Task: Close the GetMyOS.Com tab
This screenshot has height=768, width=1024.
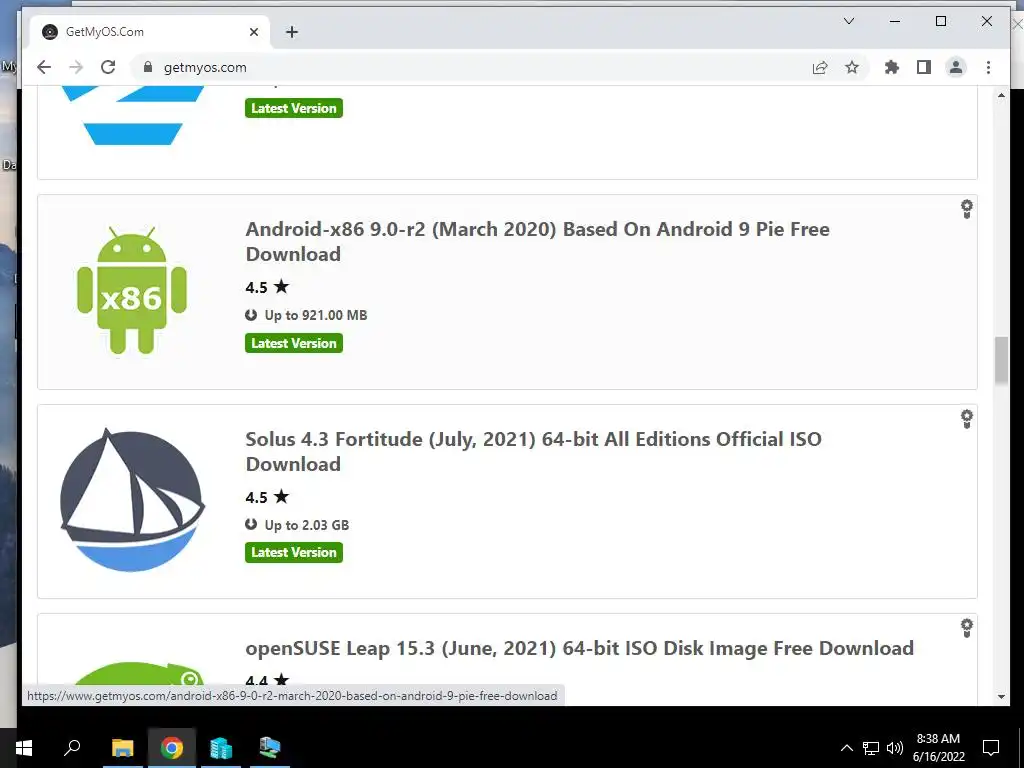Action: point(254,32)
